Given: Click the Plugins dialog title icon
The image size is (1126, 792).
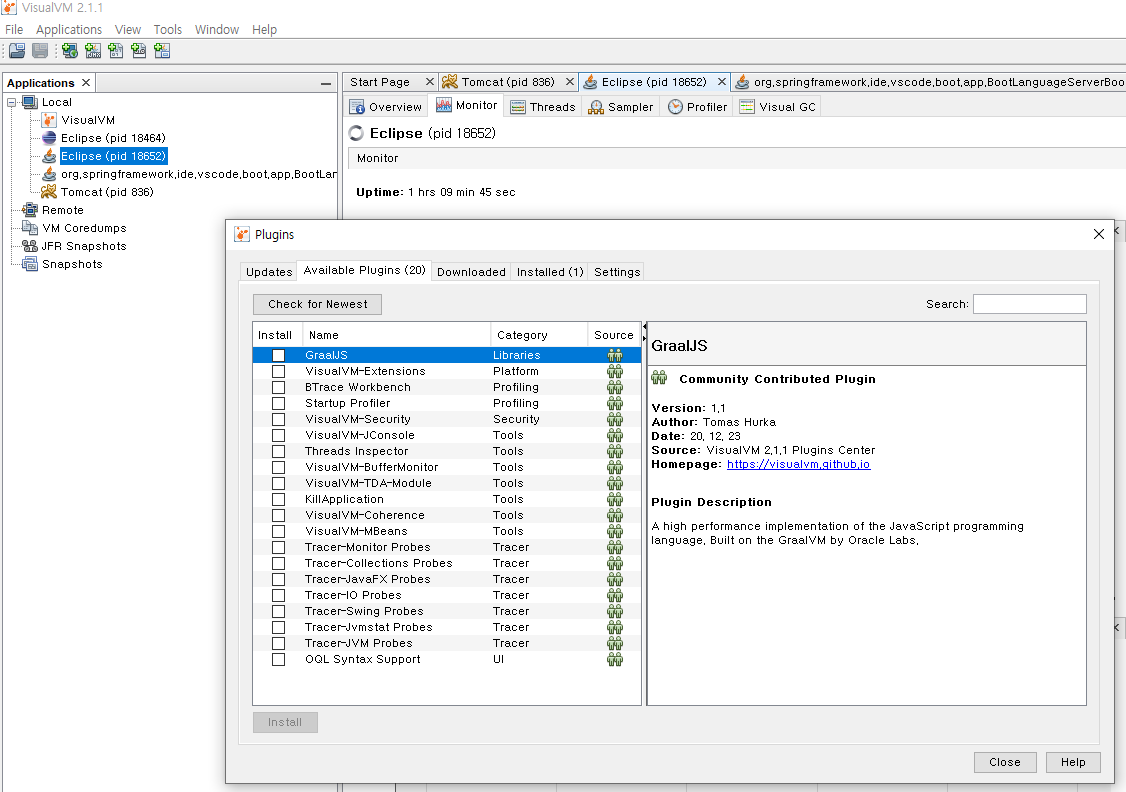Looking at the screenshot, I should [242, 234].
